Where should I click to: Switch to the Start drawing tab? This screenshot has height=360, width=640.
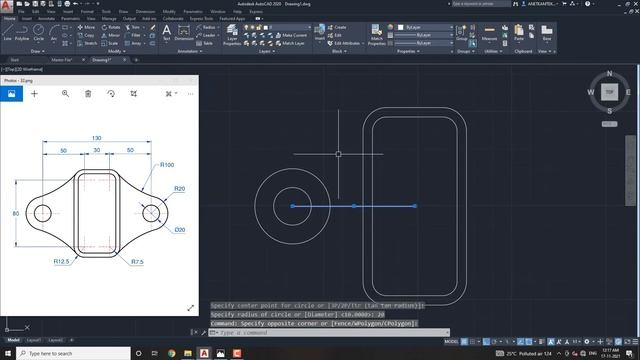pos(15,60)
